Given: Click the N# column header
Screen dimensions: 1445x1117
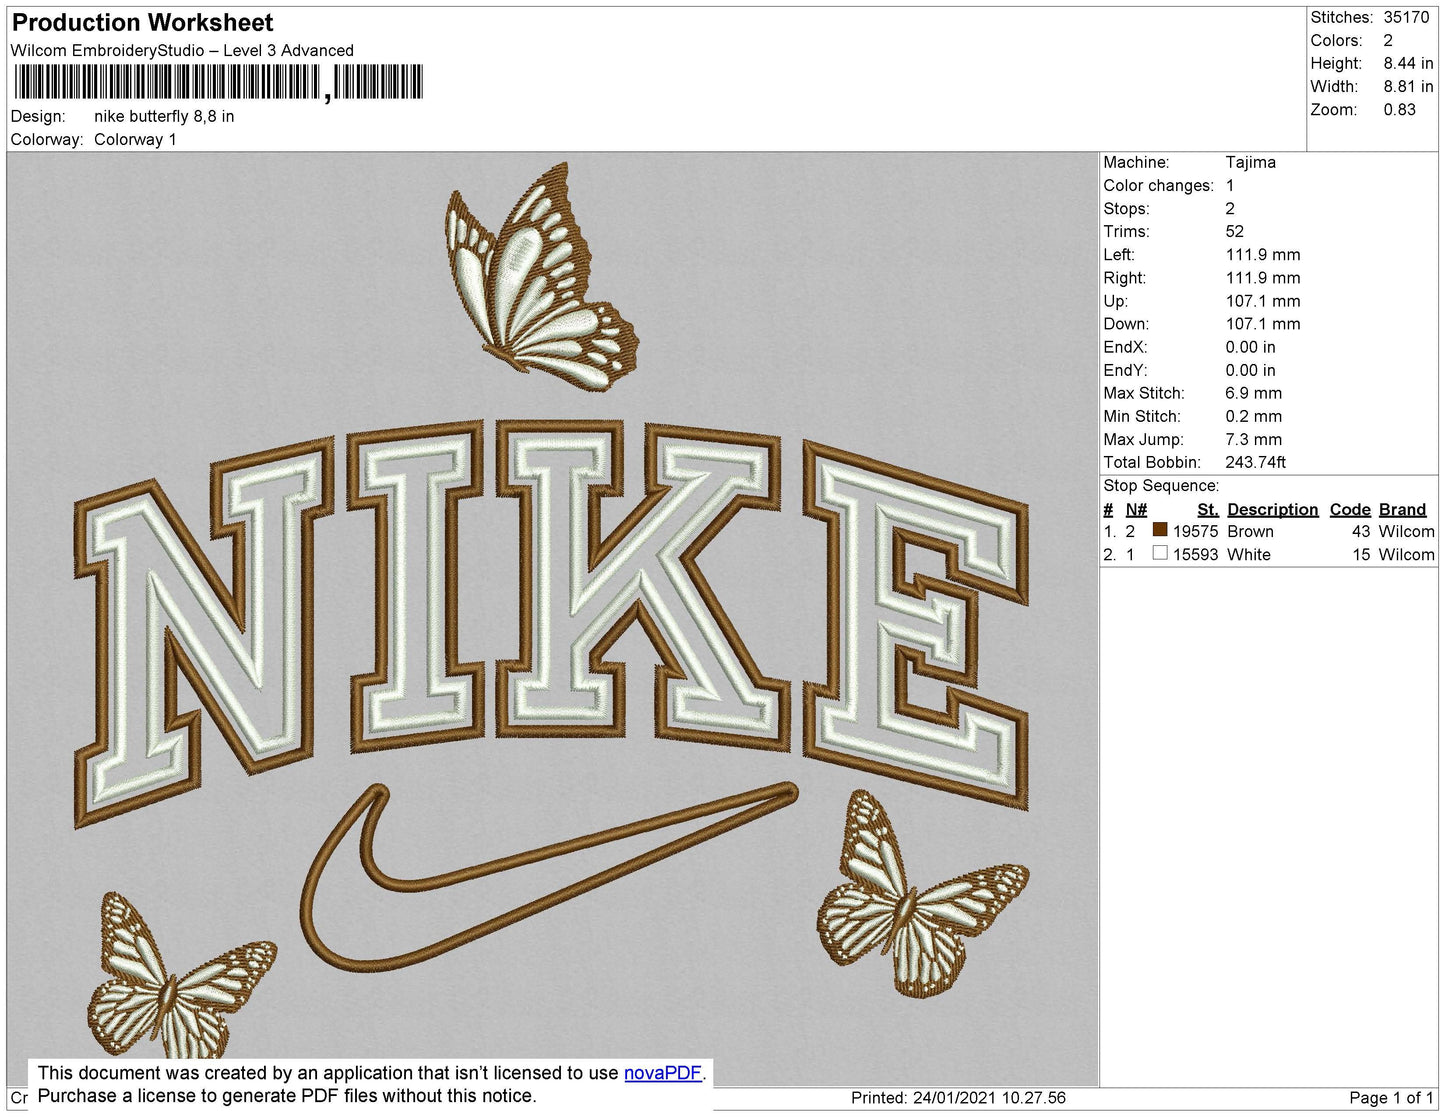Looking at the screenshot, I should pyautogui.click(x=1136, y=510).
